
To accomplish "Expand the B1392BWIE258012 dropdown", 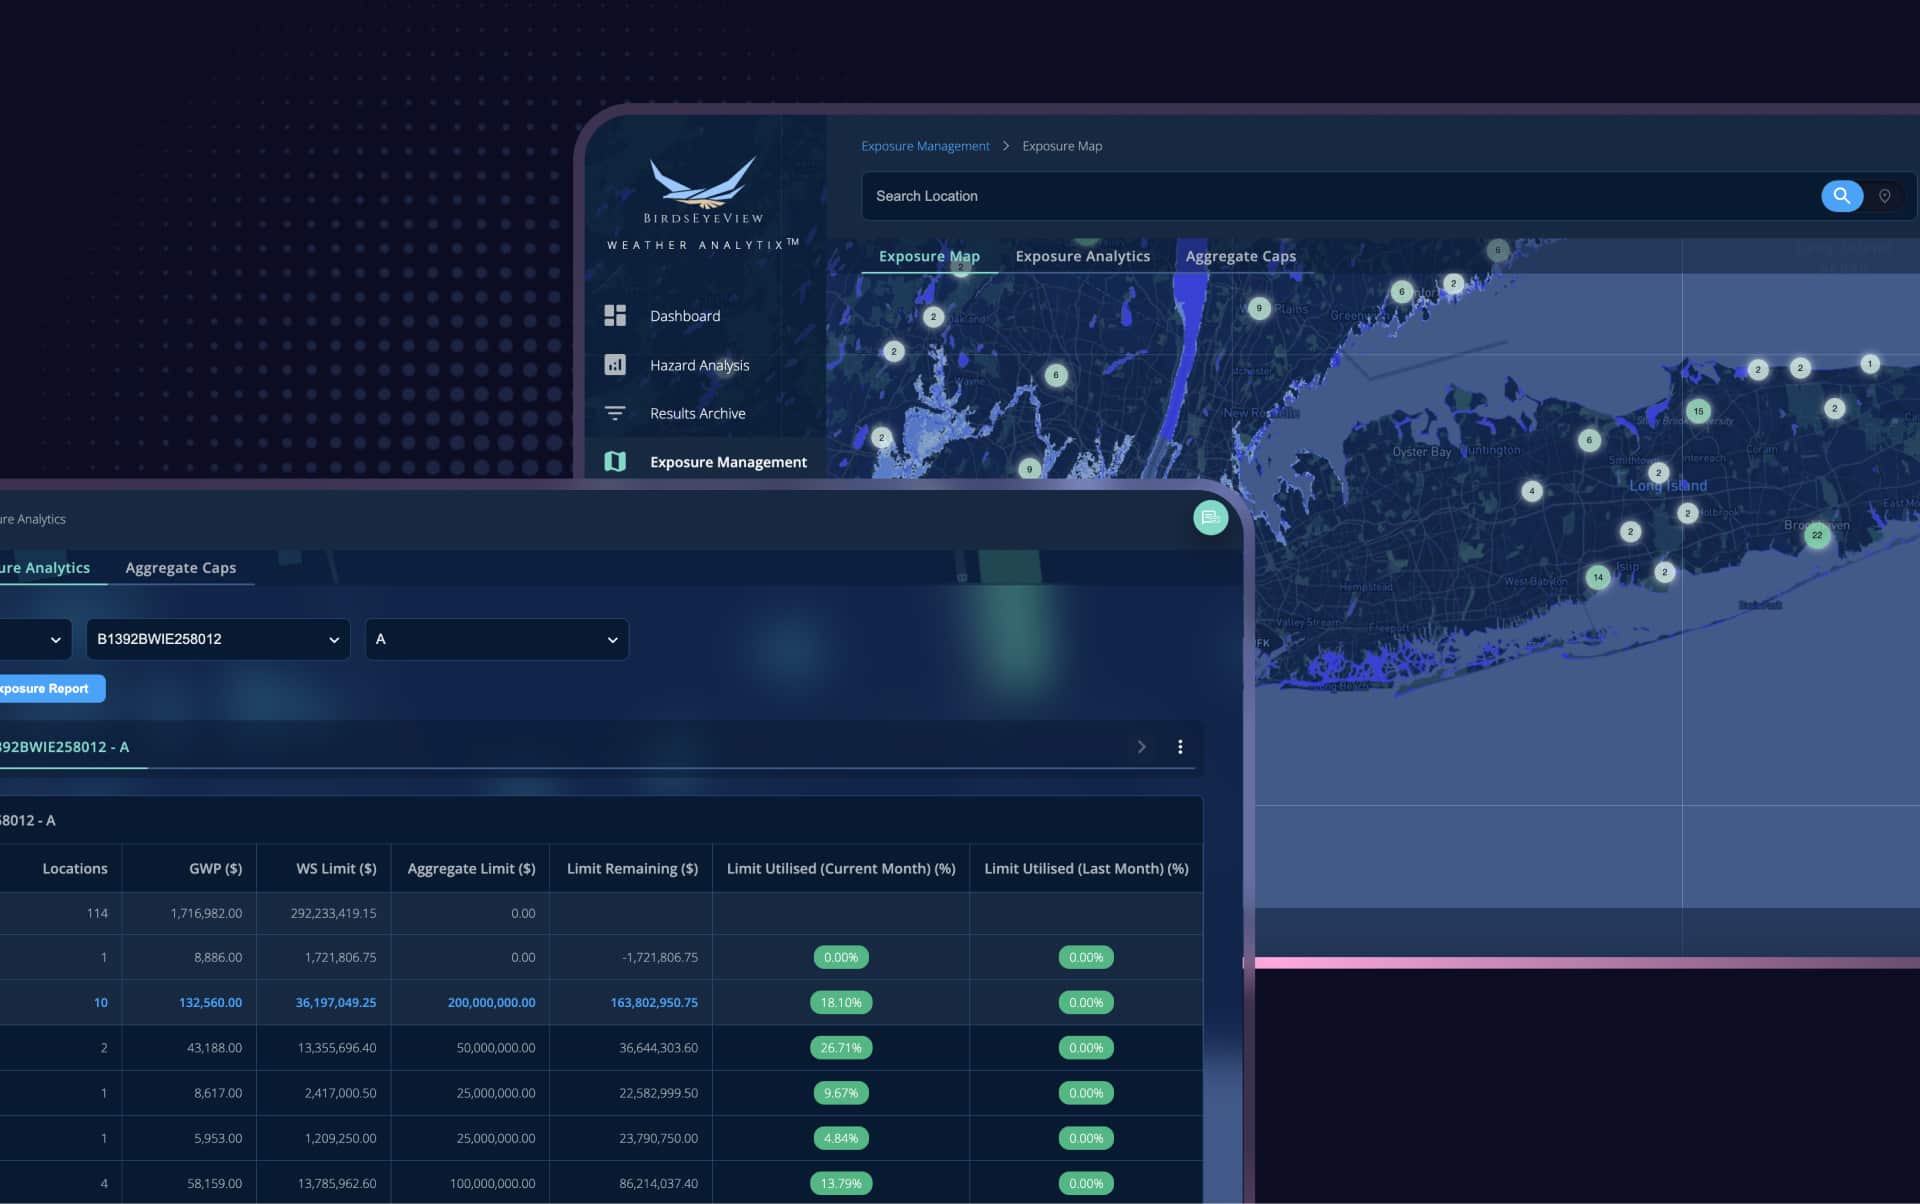I will pyautogui.click(x=218, y=639).
